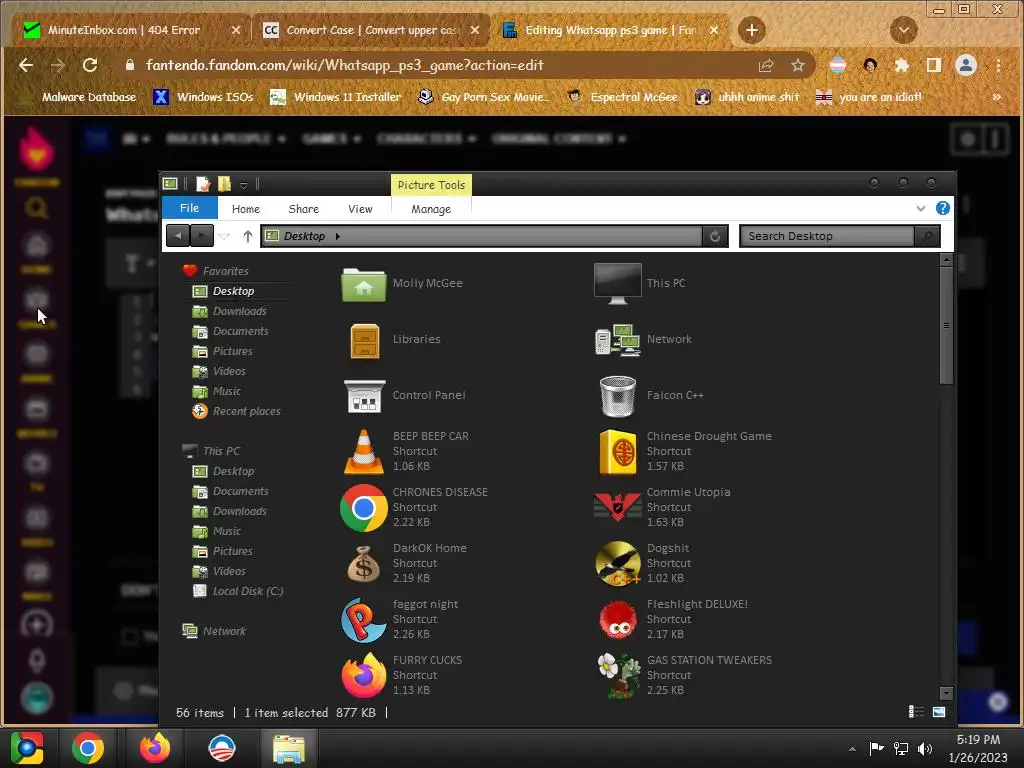The height and width of the screenshot is (768, 1024).
Task: Select the Chinese Drought Game mahjong shortcut
Action: 617,452
